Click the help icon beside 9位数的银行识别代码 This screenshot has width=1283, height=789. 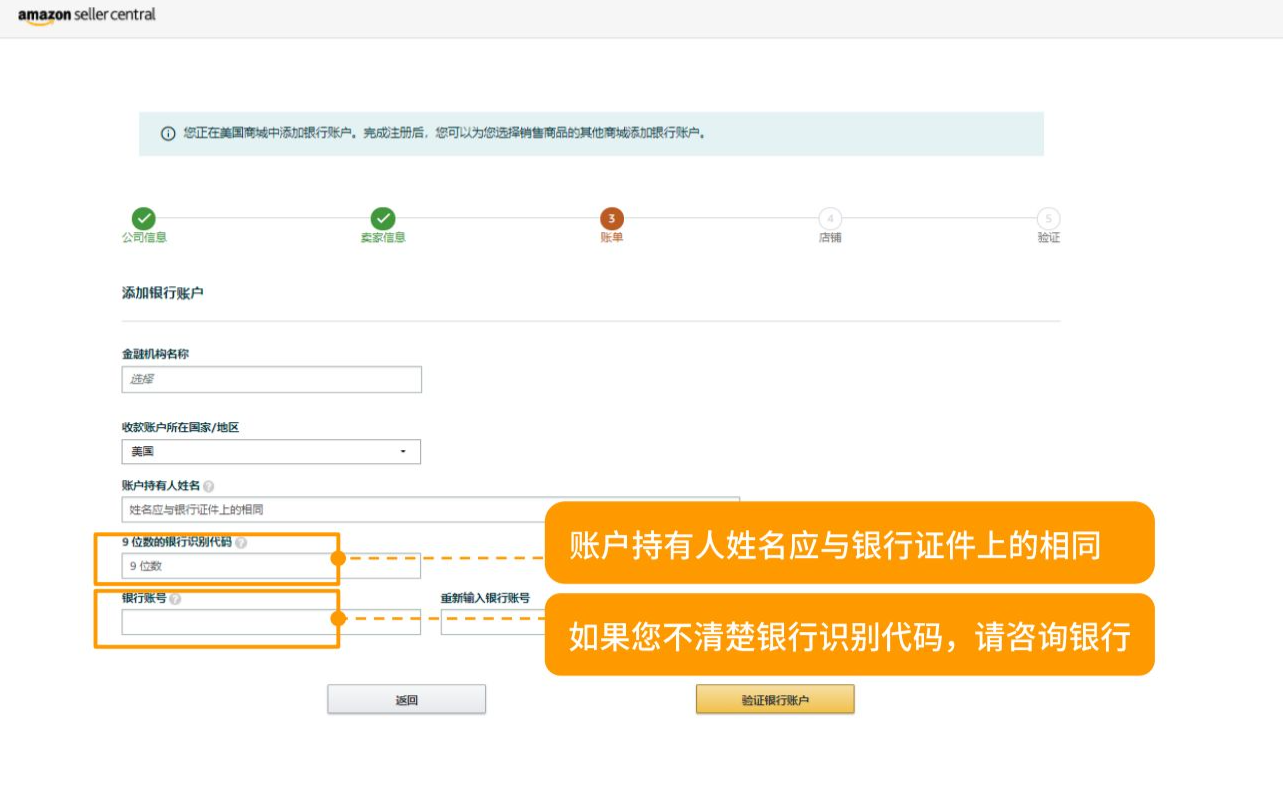(x=240, y=543)
